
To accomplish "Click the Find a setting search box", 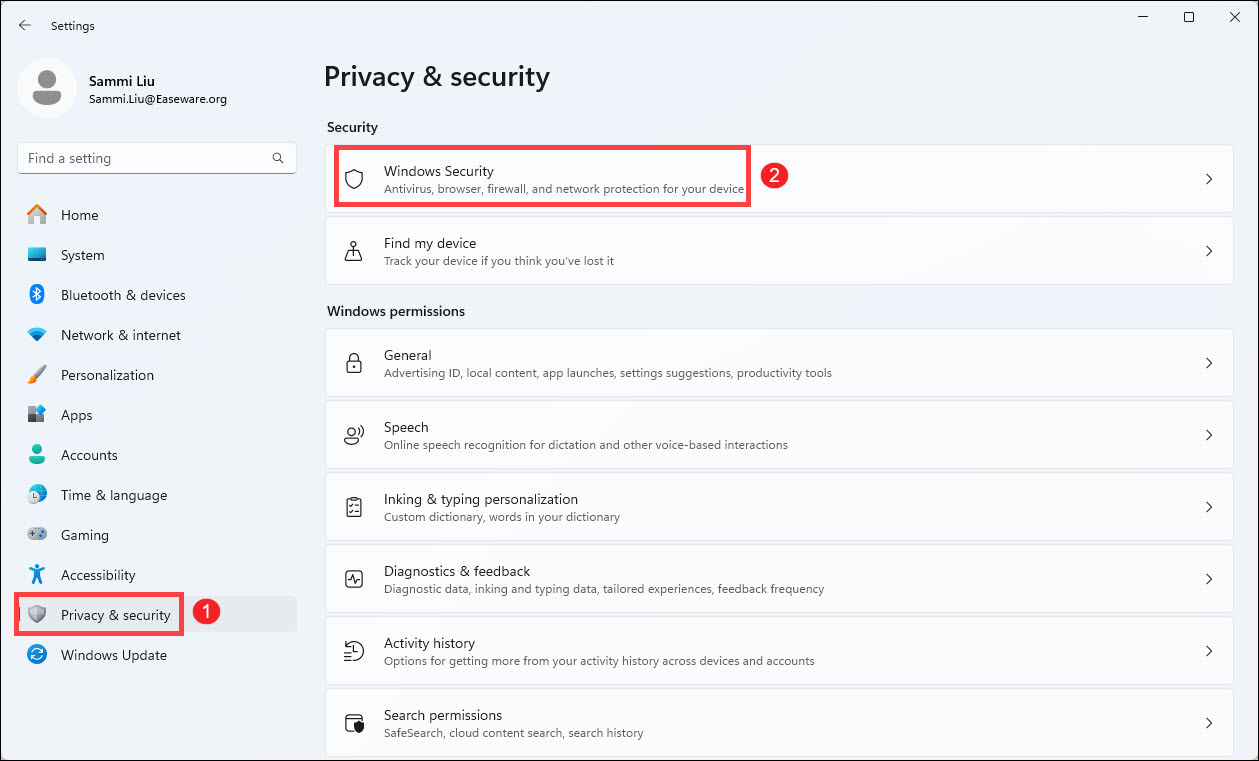I will click(x=145, y=158).
